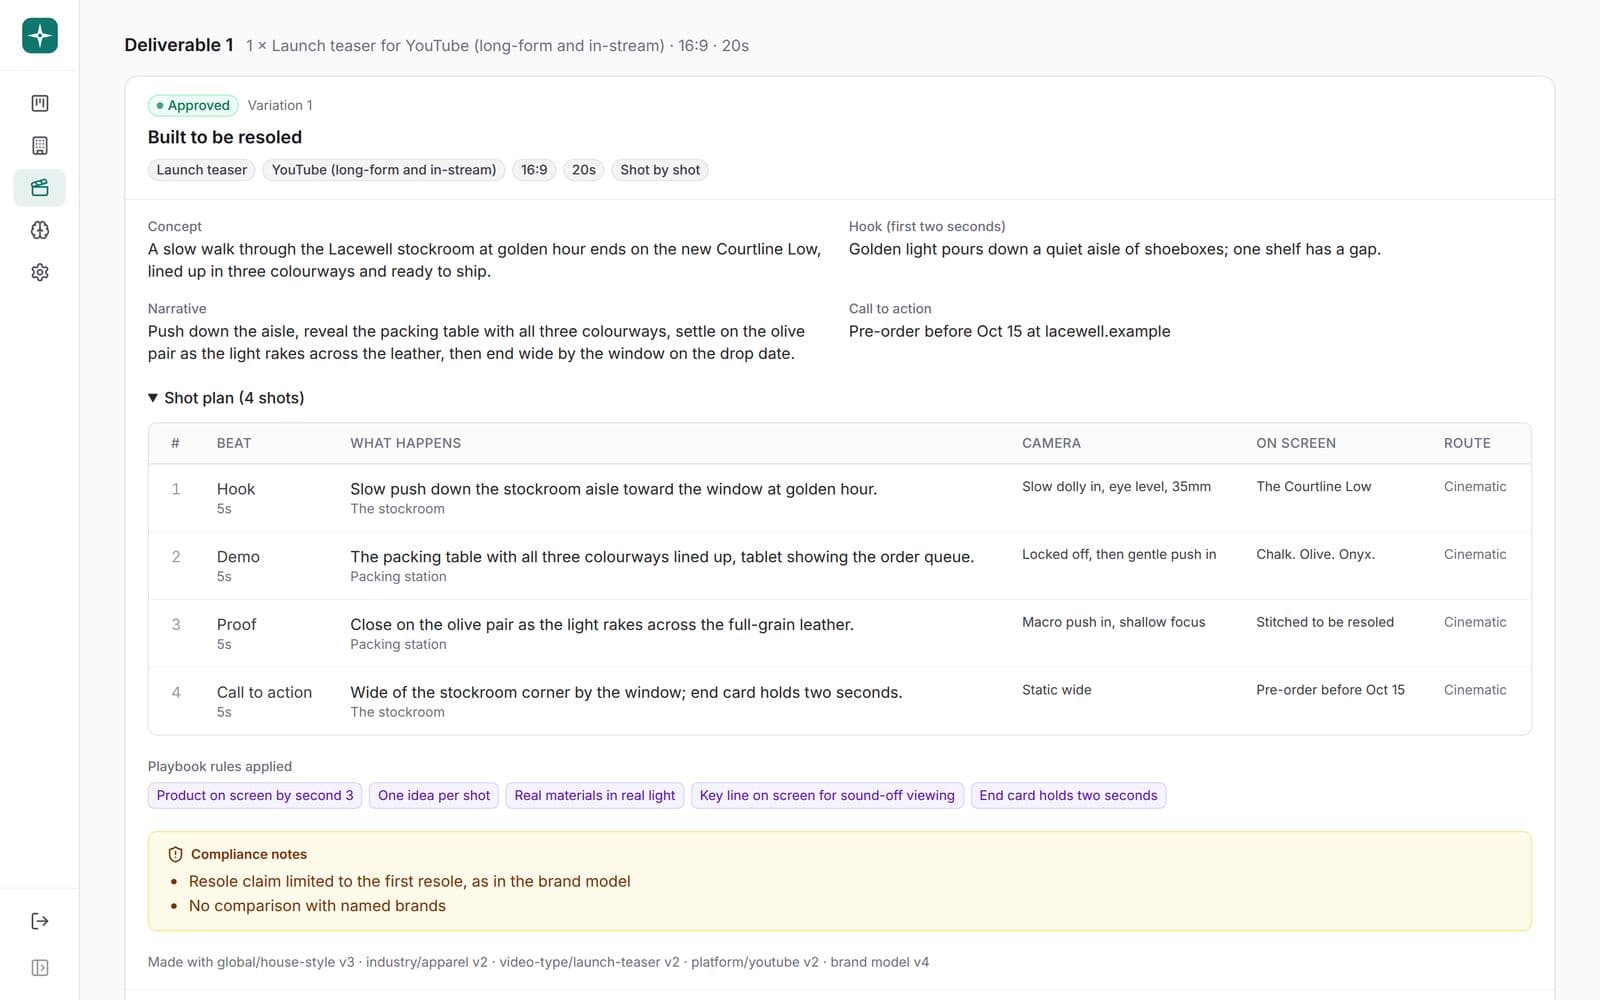The width and height of the screenshot is (1600, 1000).
Task: Click the BEAT column header
Action: click(234, 443)
